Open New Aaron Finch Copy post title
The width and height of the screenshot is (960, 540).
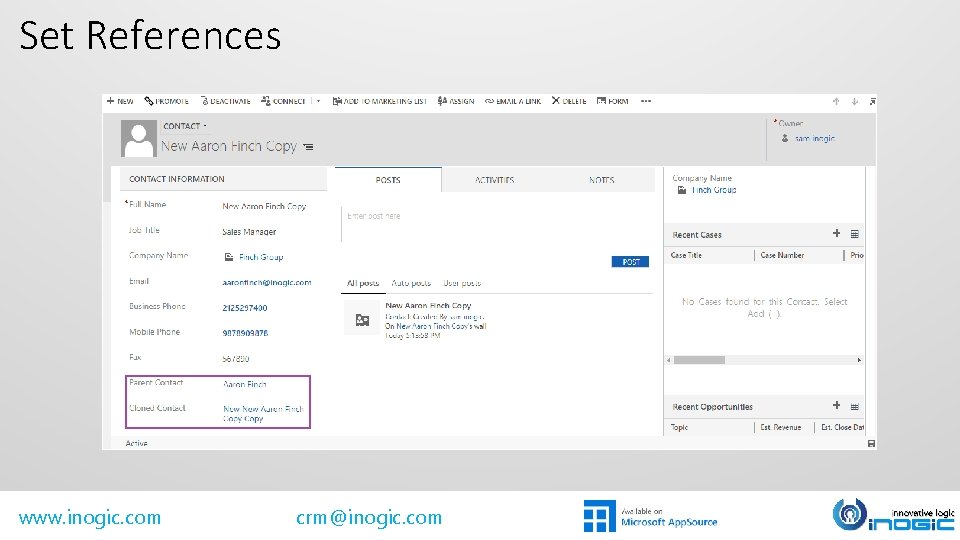pos(428,306)
